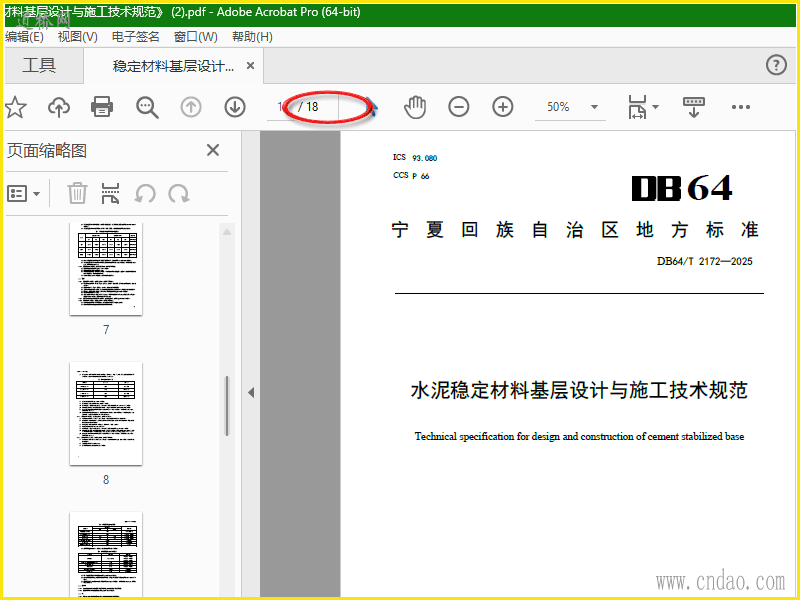Open Help question mark icon

776,65
